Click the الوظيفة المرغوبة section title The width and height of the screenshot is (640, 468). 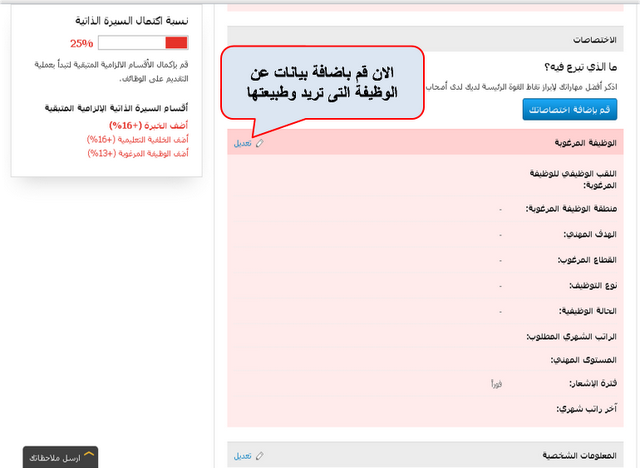pyautogui.click(x=585, y=143)
